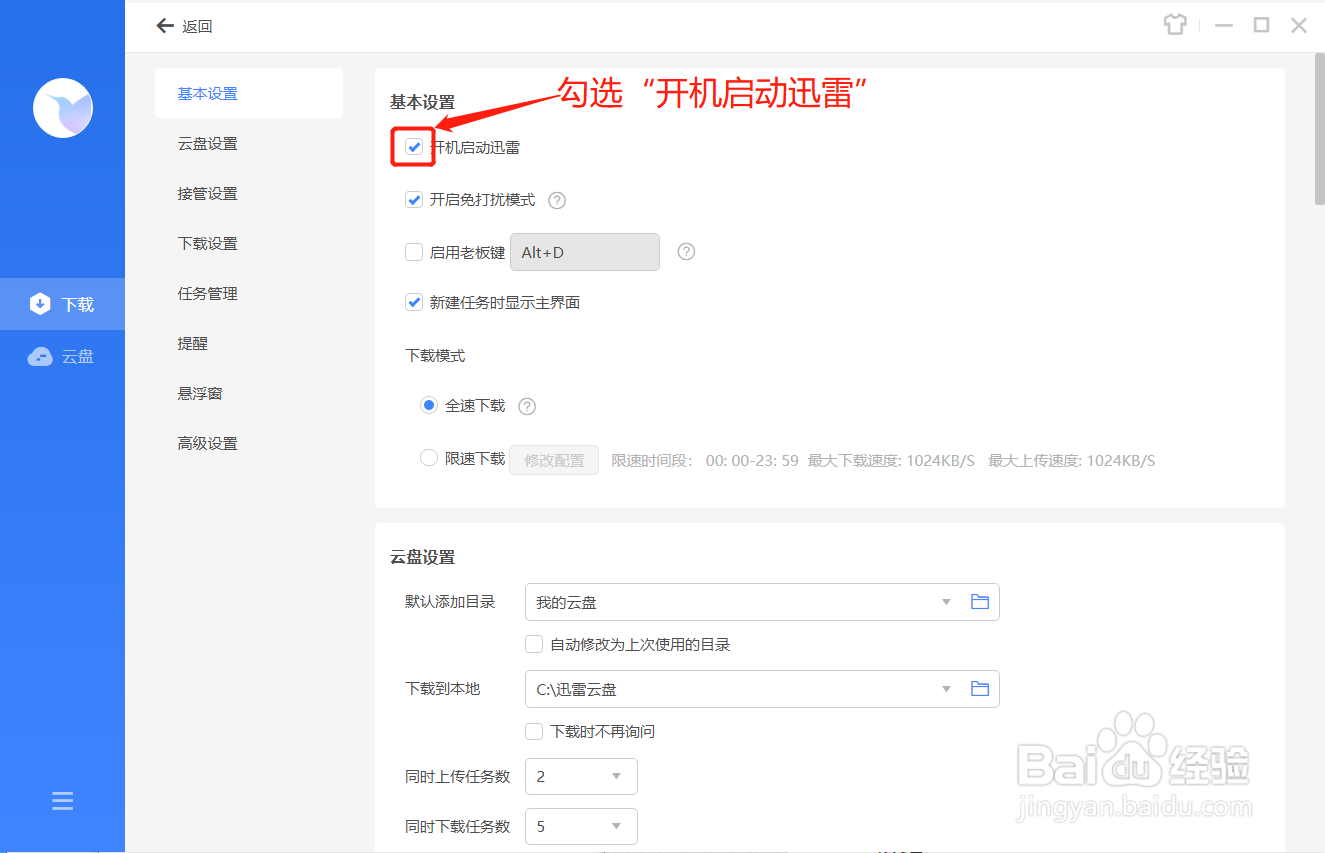Select 全速下载 radio button

tap(429, 405)
